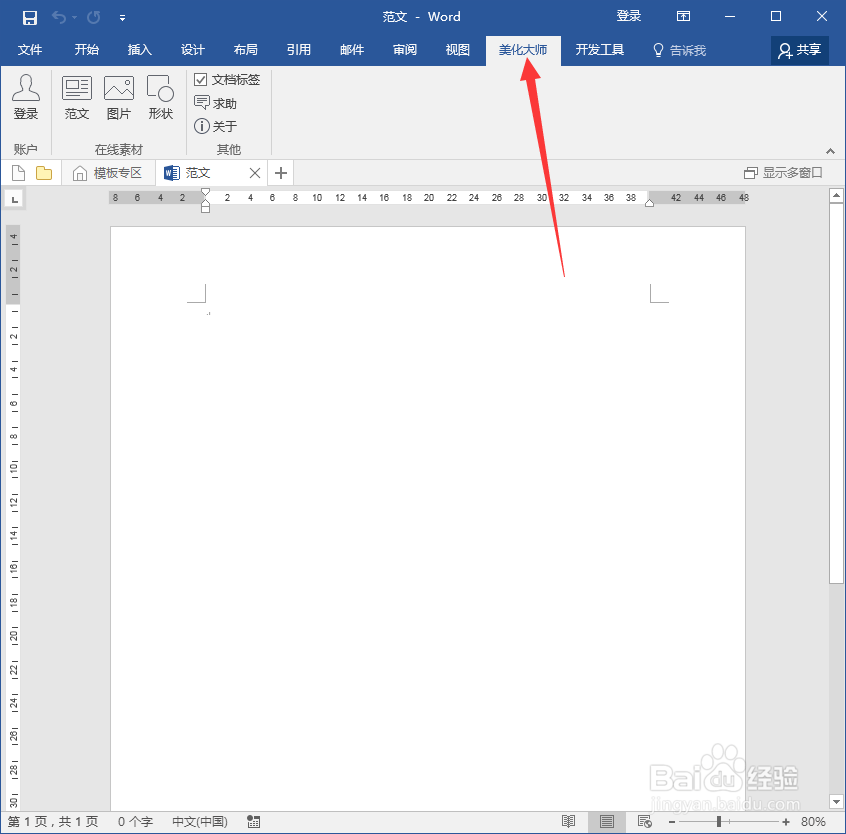The height and width of the screenshot is (834, 846).
Task: Switch to the 引用 tab
Action: pos(298,50)
